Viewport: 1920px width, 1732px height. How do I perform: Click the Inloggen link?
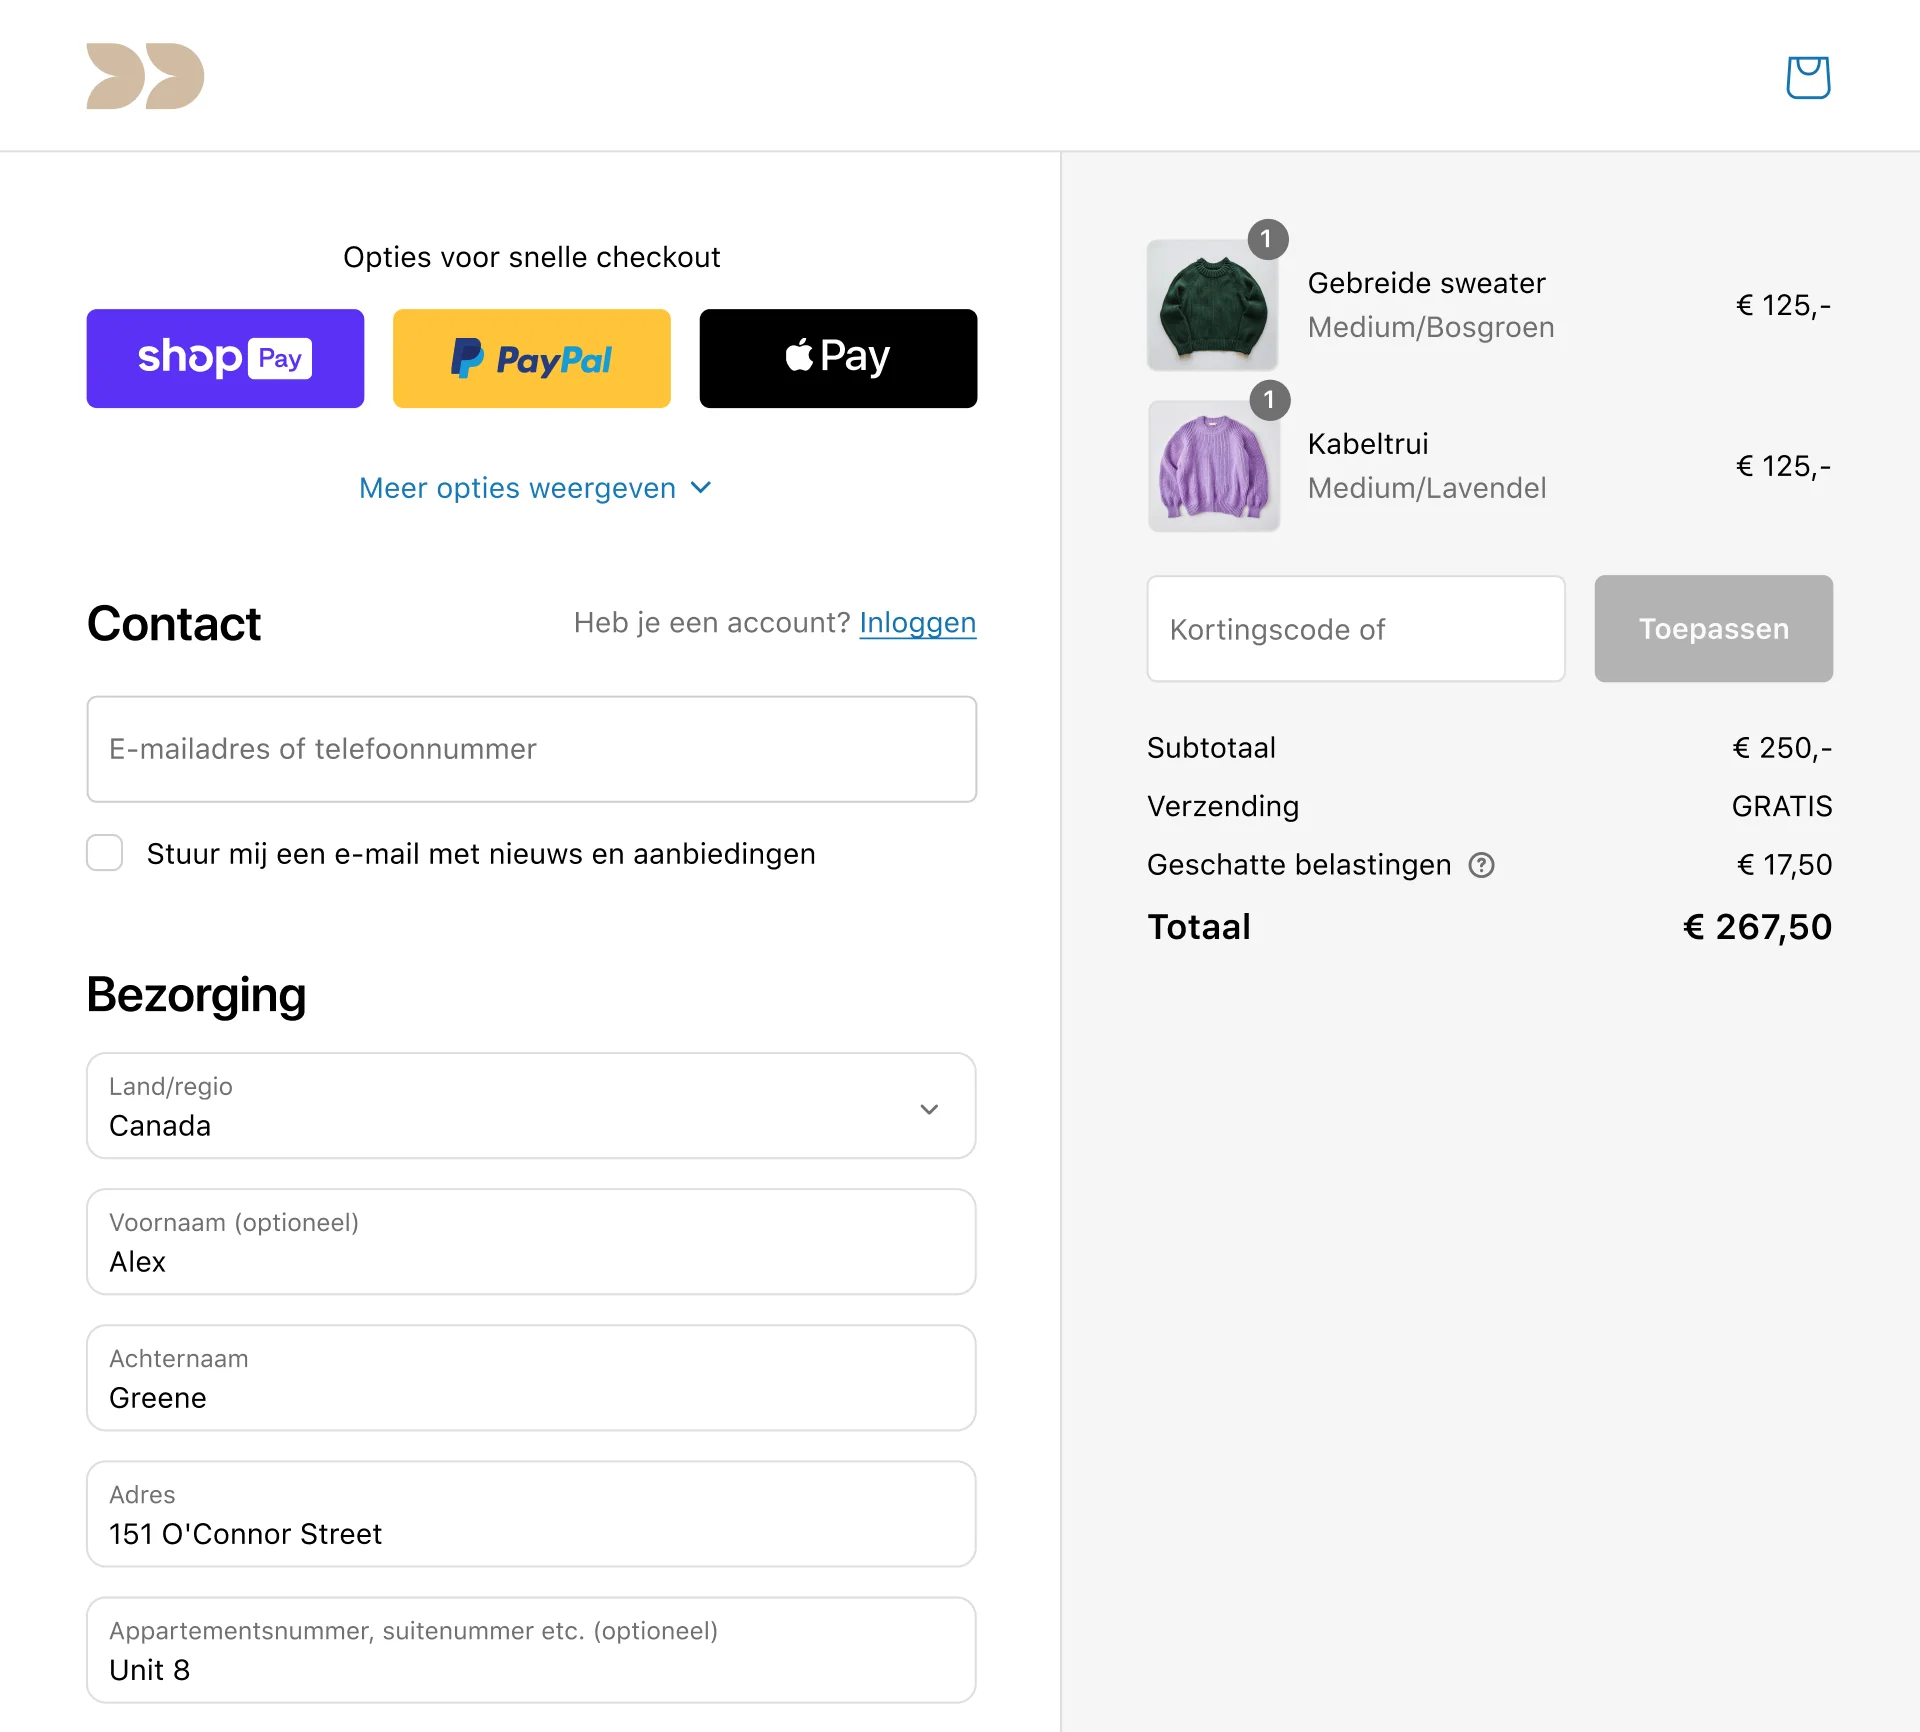pyautogui.click(x=917, y=623)
